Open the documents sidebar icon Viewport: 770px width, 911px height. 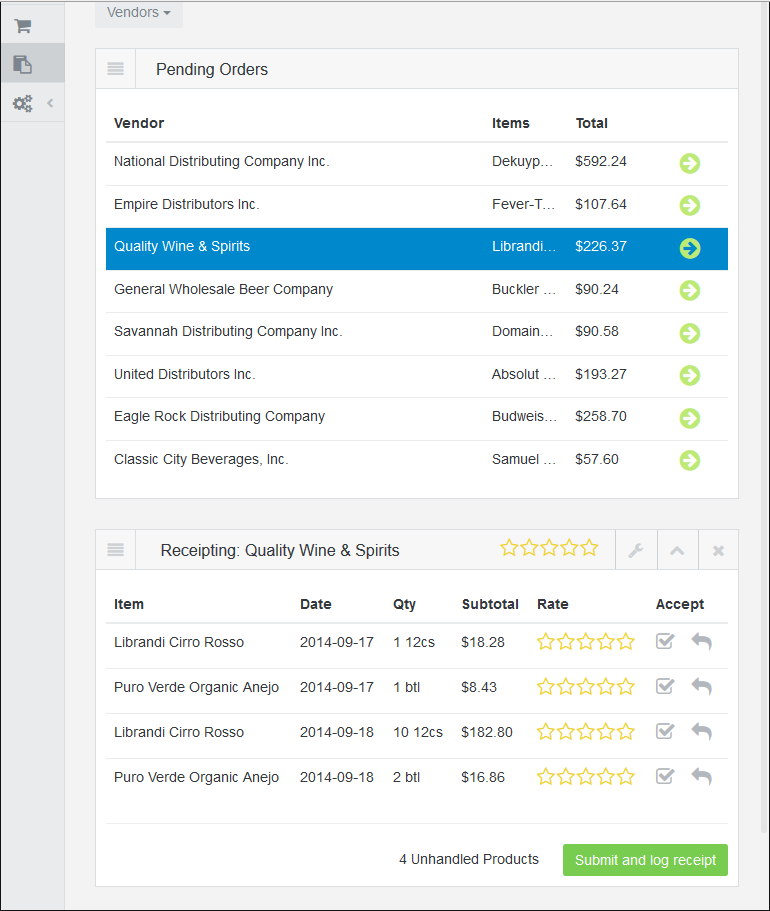[x=22, y=64]
